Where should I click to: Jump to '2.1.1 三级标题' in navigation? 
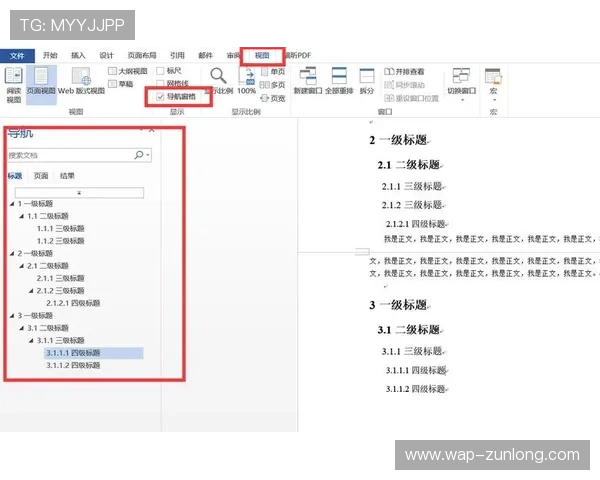coord(60,278)
